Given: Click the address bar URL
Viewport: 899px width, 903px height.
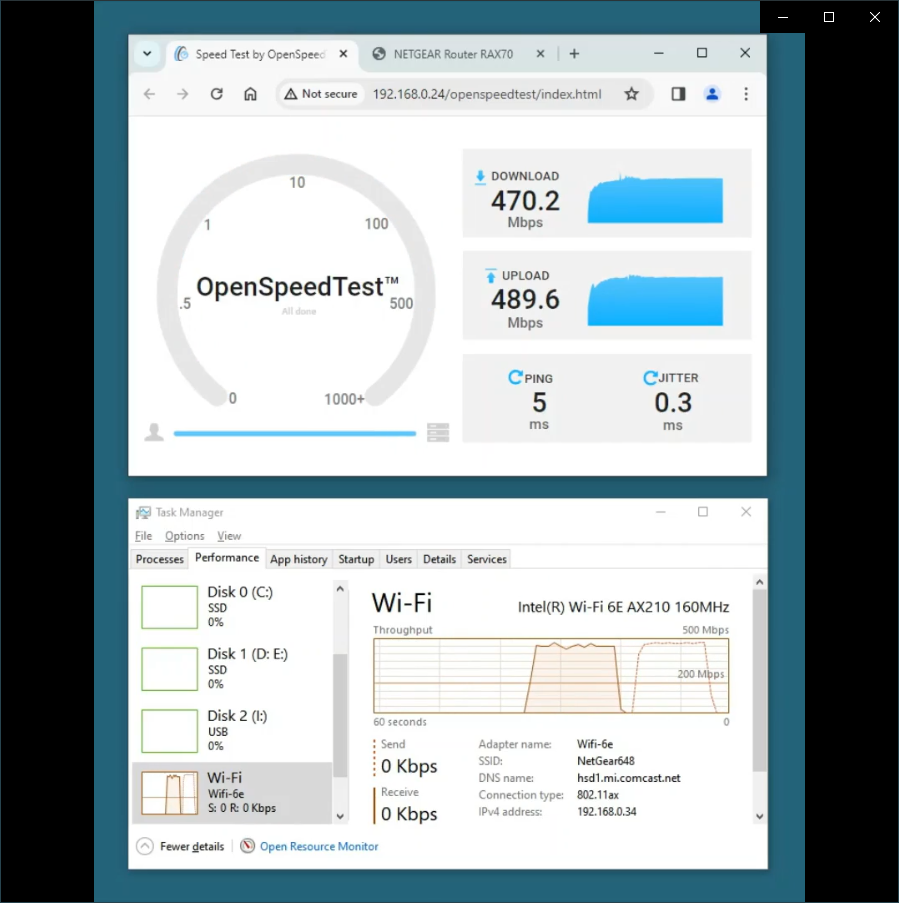Looking at the screenshot, I should 487,94.
